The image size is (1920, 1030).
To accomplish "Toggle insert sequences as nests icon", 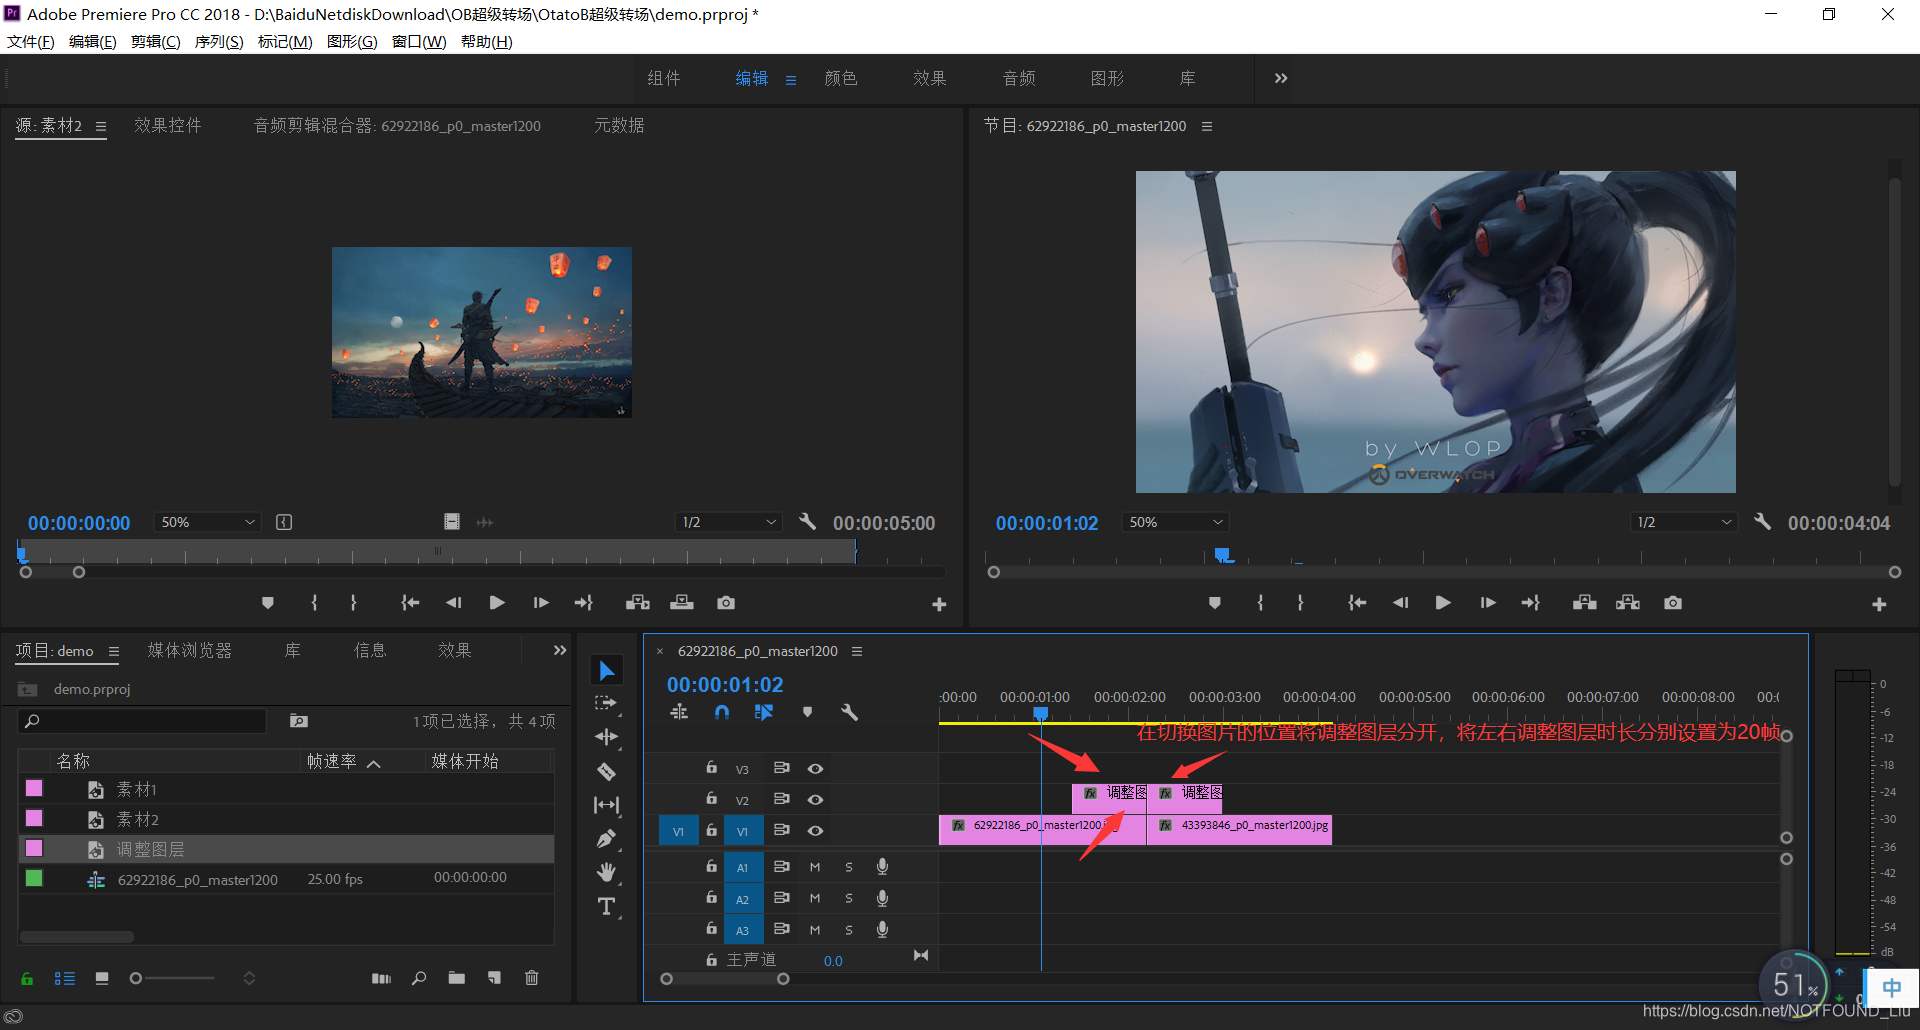I will pos(679,712).
